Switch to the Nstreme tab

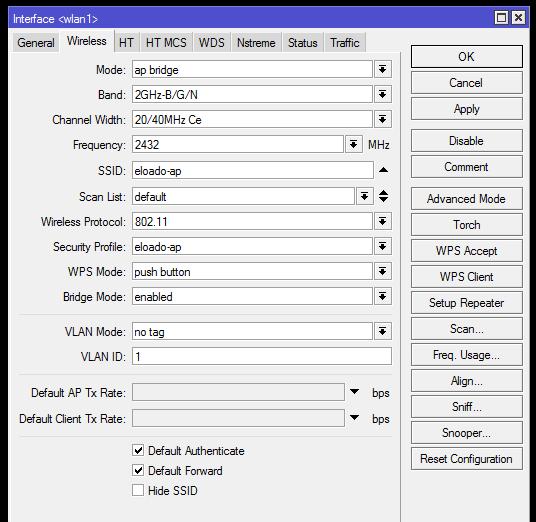coord(256,43)
